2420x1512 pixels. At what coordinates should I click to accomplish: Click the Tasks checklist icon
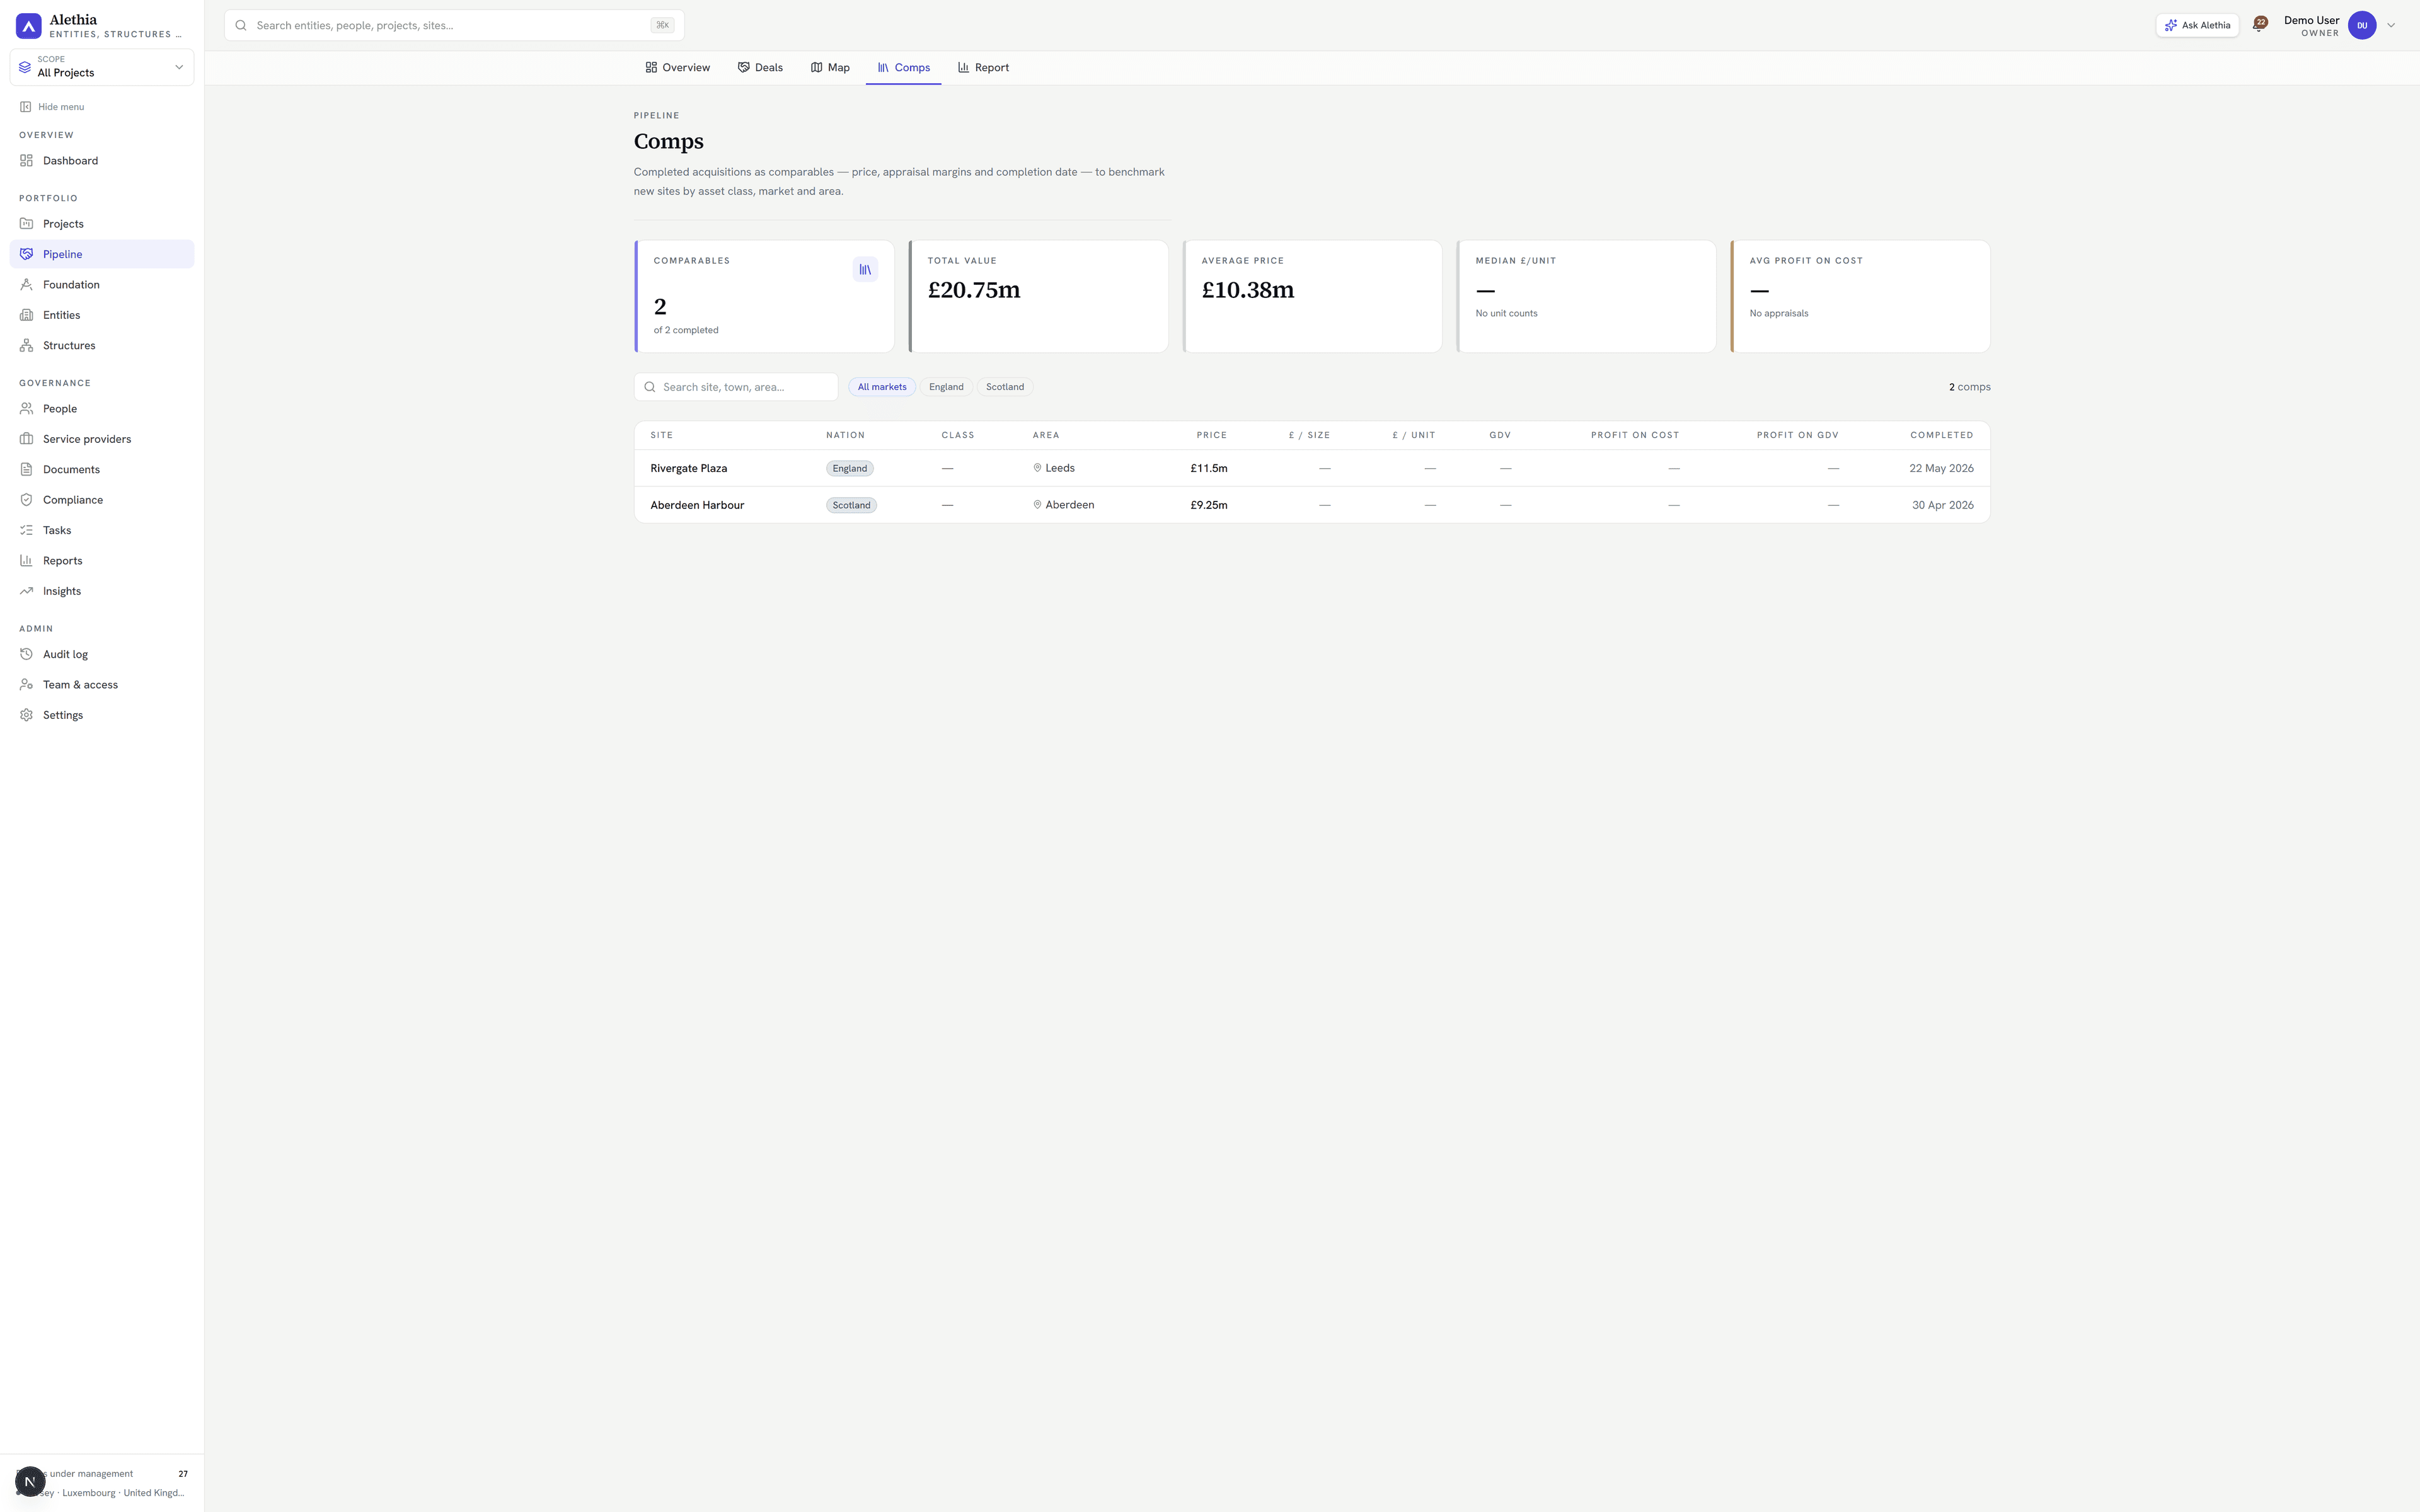27,530
